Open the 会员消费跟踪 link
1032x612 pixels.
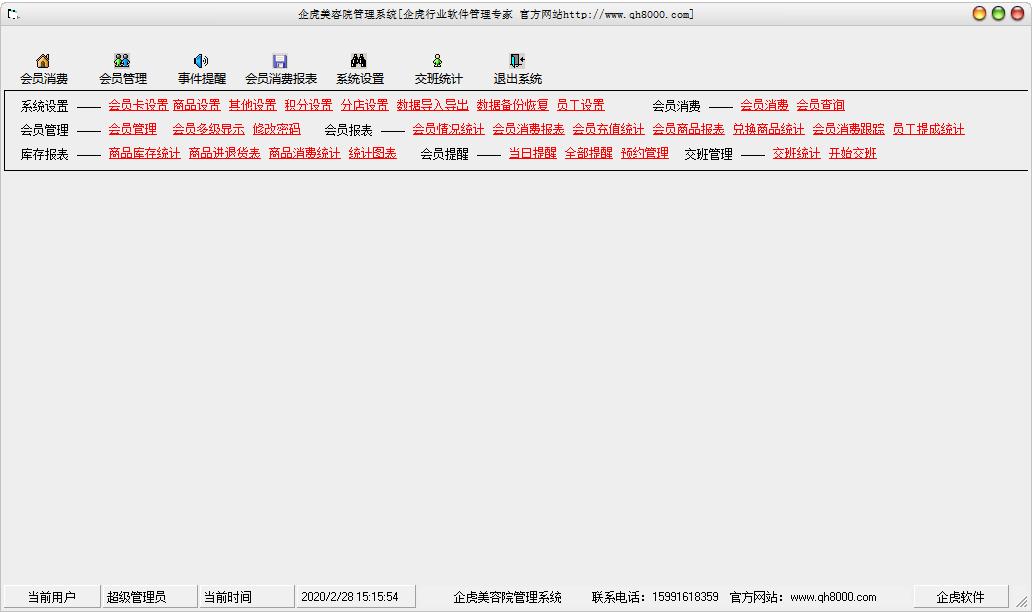[x=848, y=129]
